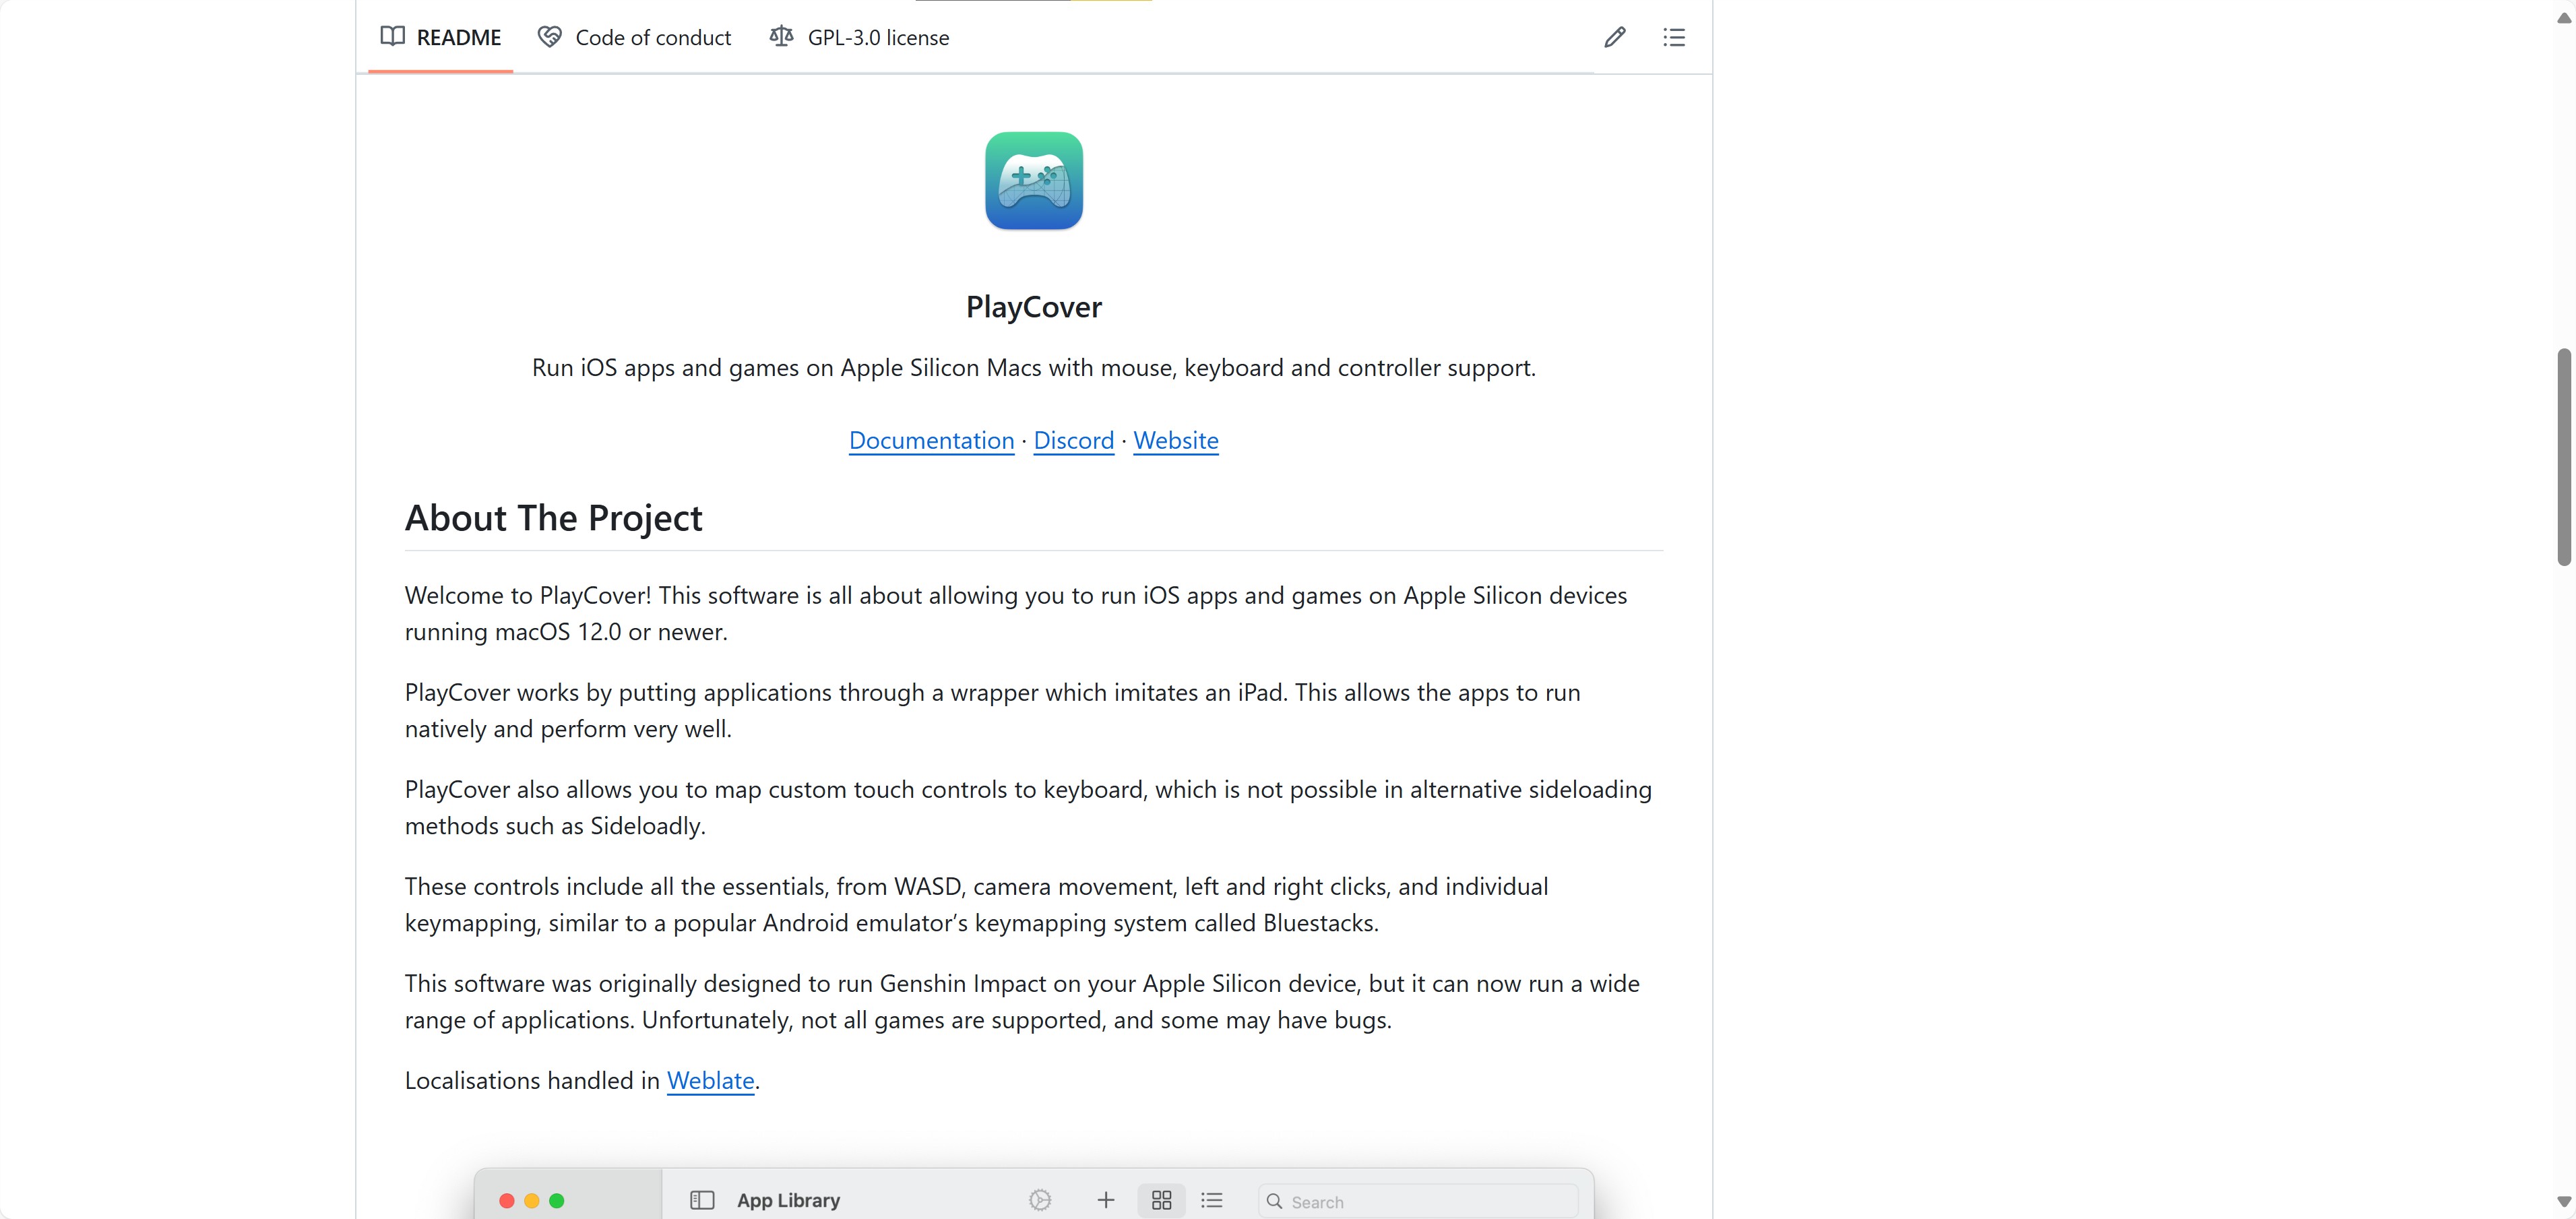Open the Discord link
Screen dimensions: 2576x1219
pyautogui.click(x=1073, y=440)
